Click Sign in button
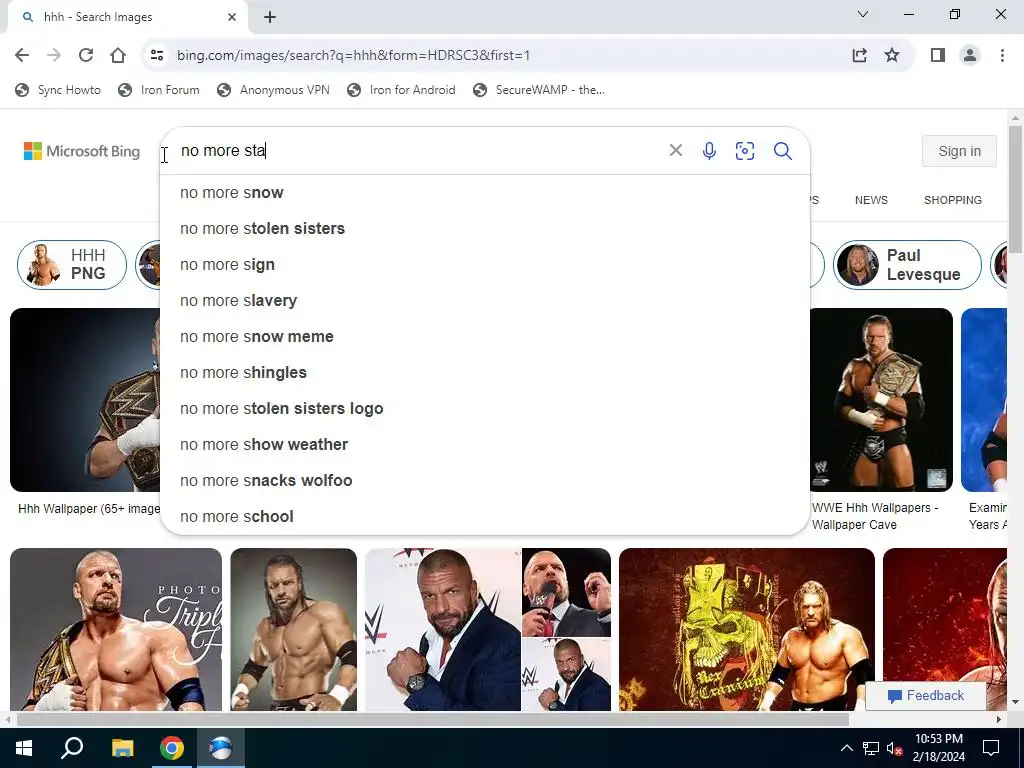1024x768 pixels. coord(959,151)
